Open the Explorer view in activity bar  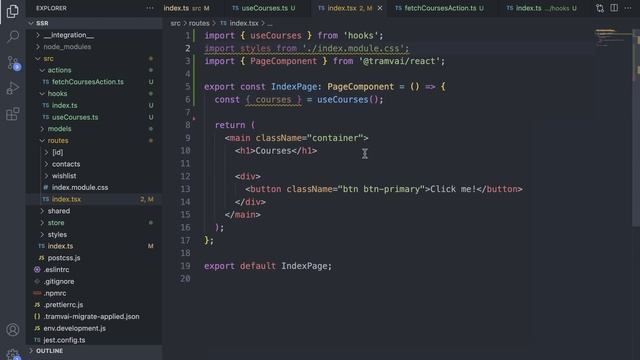pyautogui.click(x=13, y=11)
